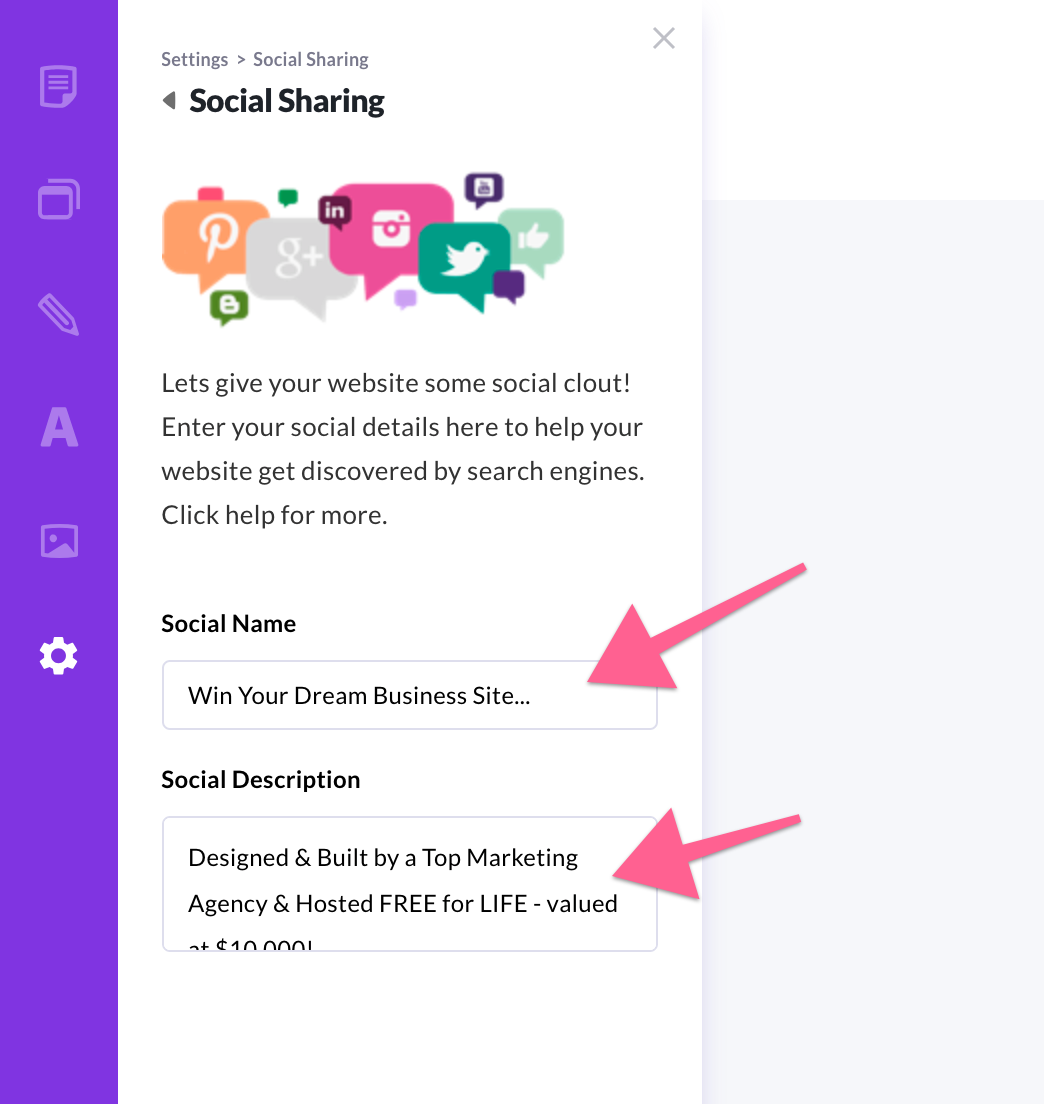Open the pages document icon in sidebar
The height and width of the screenshot is (1104, 1044).
(x=58, y=87)
